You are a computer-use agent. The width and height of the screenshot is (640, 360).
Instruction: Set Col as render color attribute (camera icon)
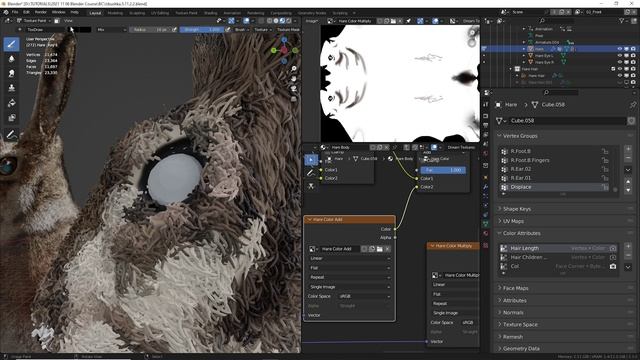point(613,266)
